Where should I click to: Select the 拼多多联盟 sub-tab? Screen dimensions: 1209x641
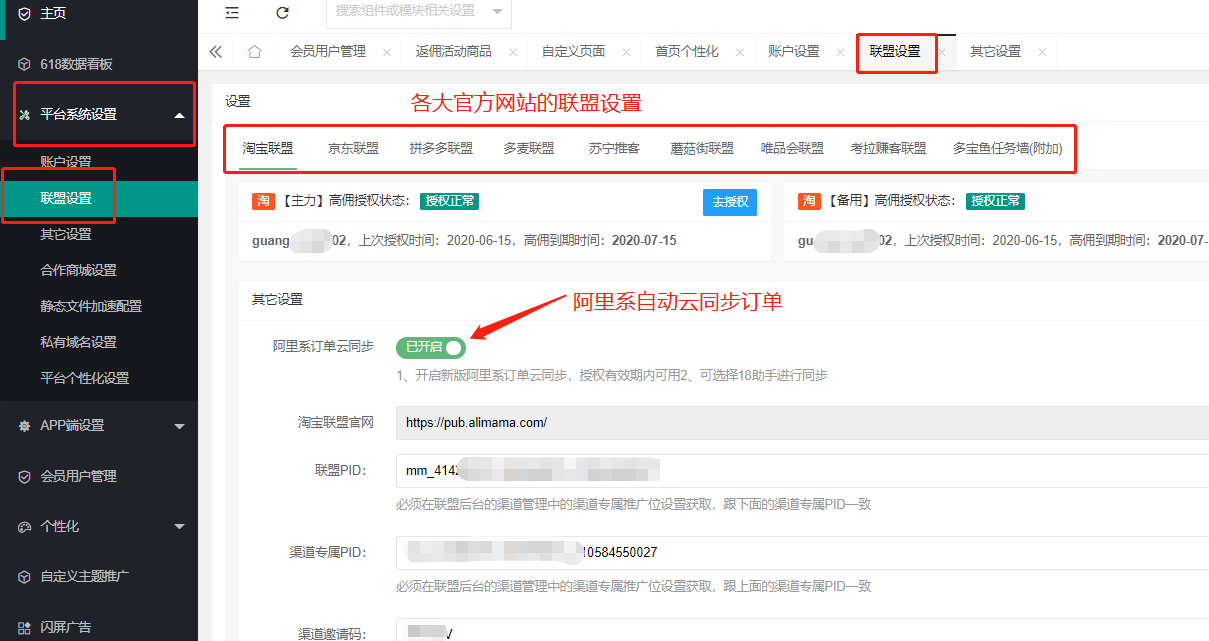pos(441,149)
